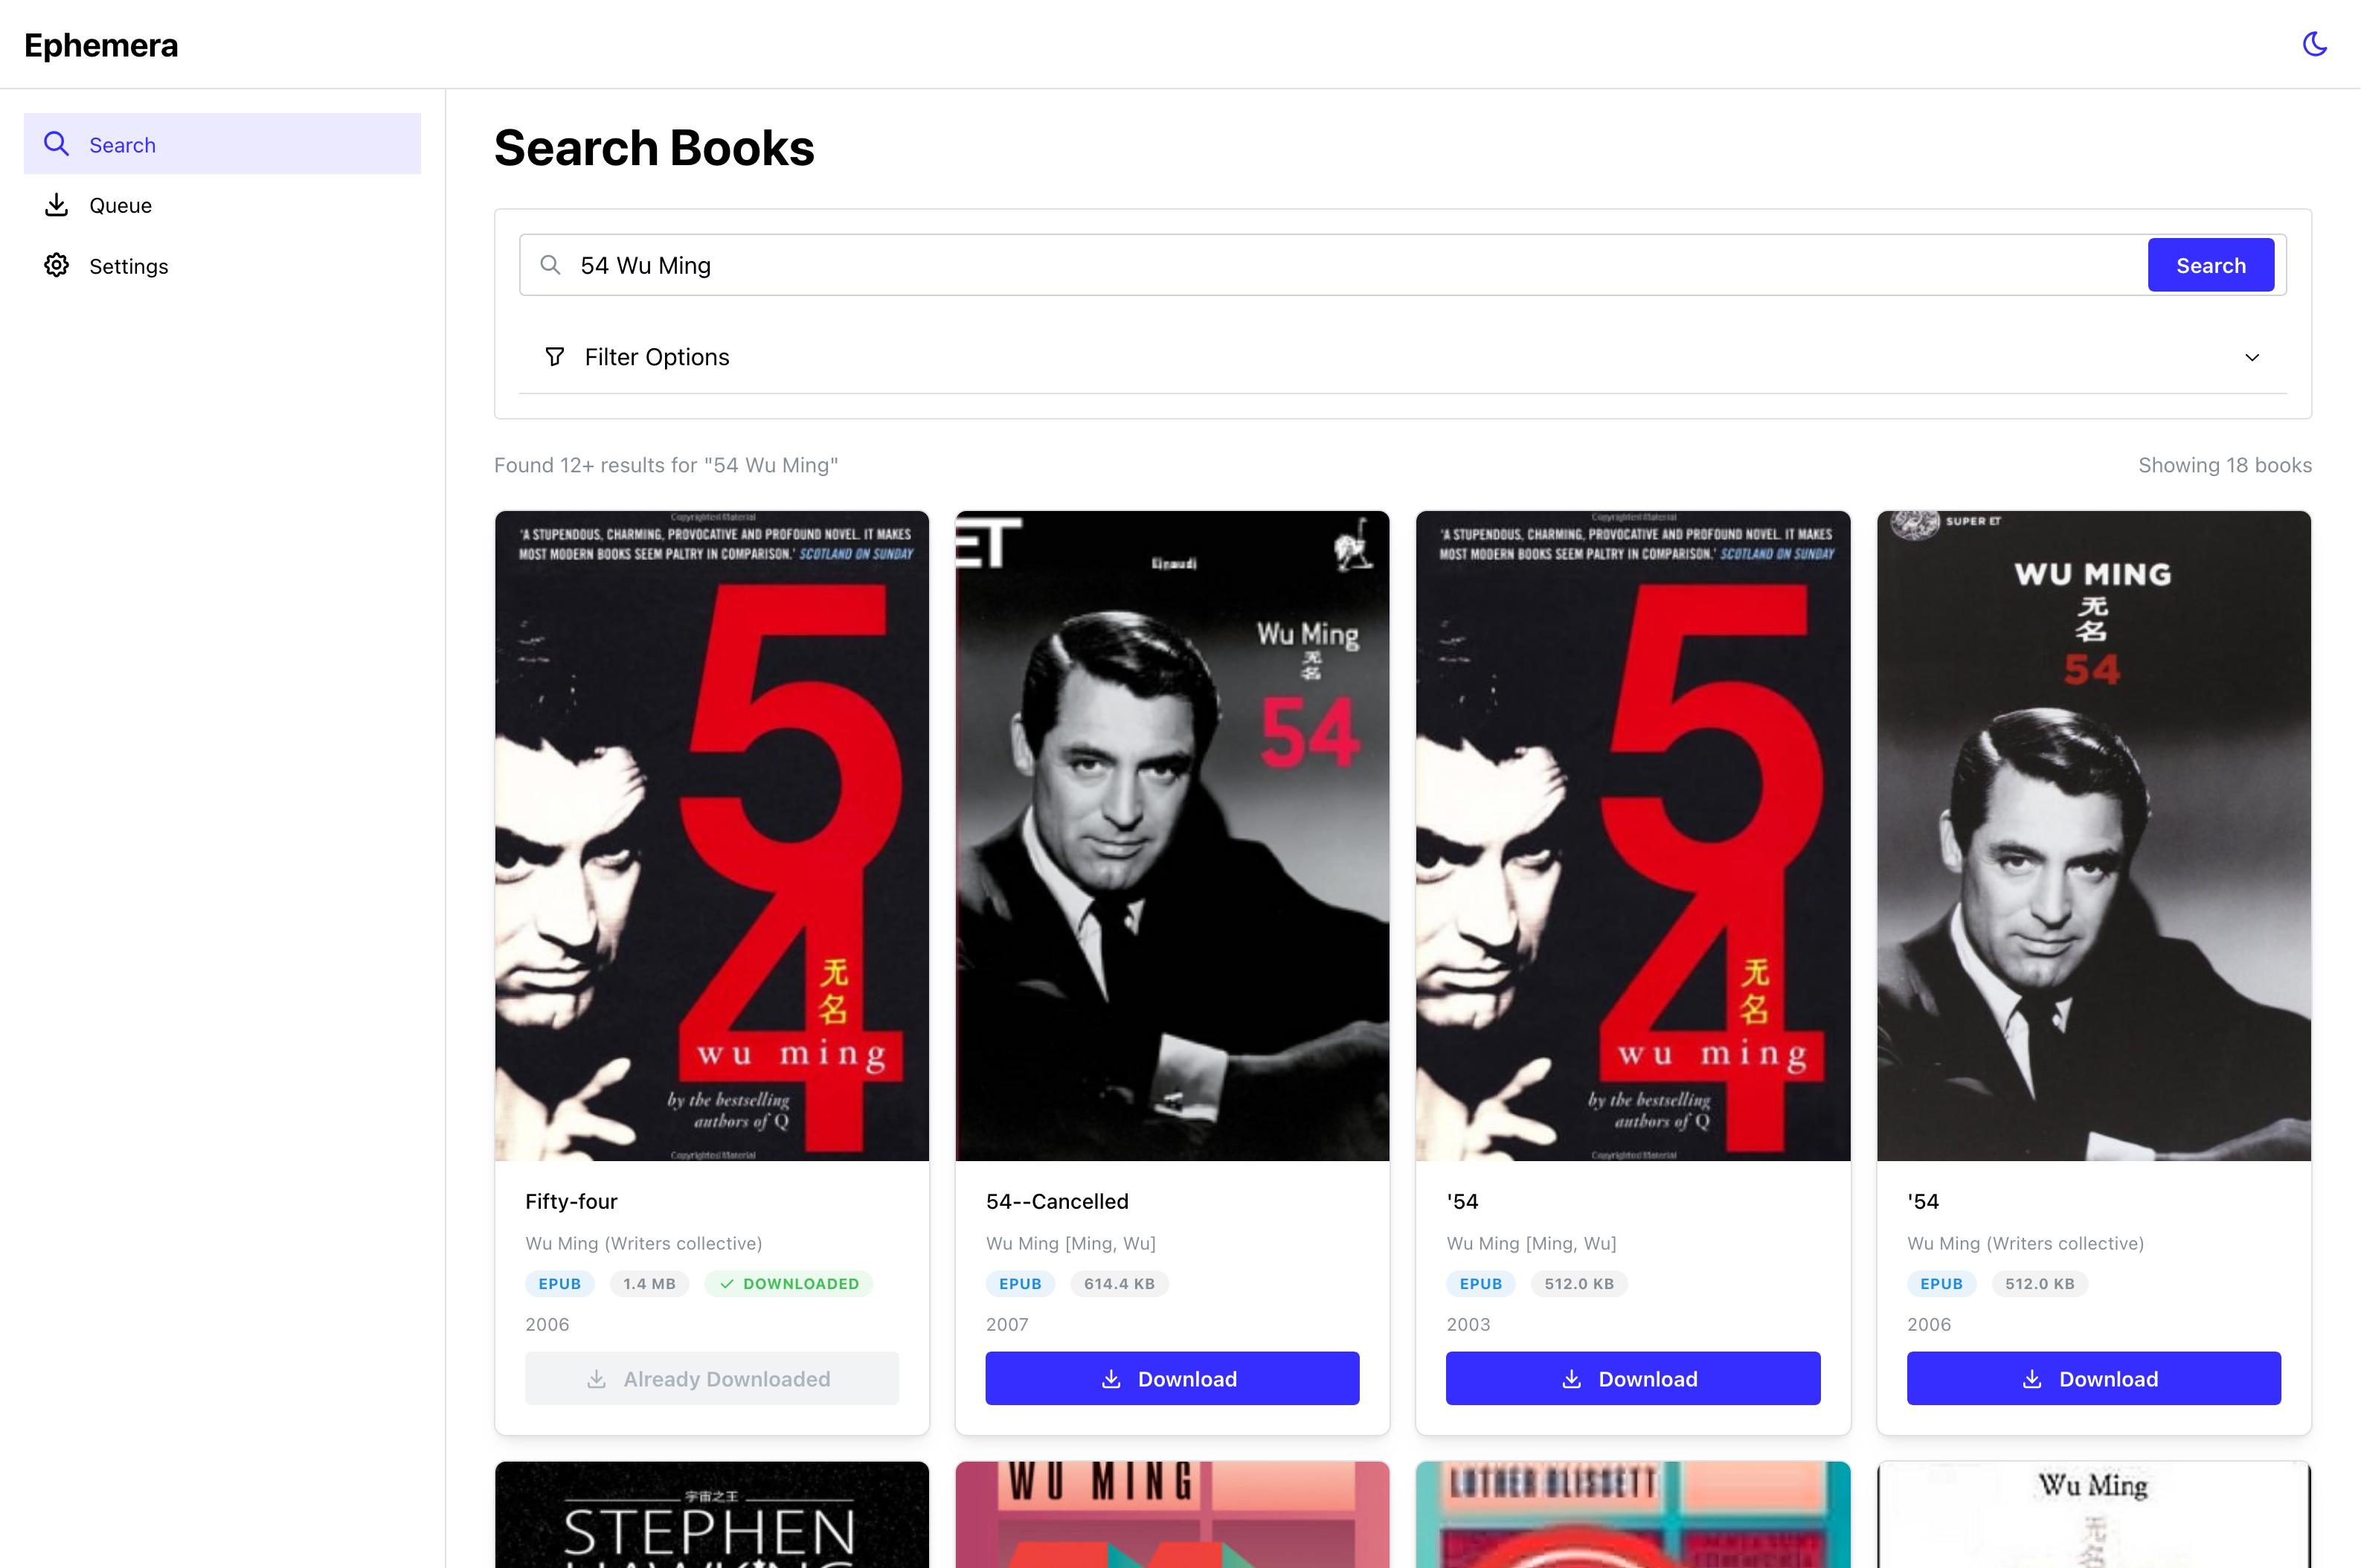Download the '54 book from 2006

(2094, 1379)
